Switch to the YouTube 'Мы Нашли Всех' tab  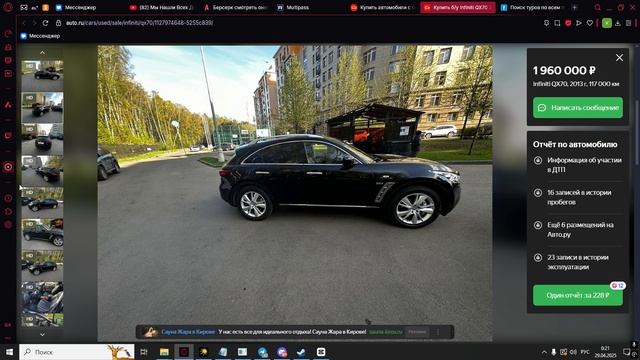point(162,7)
